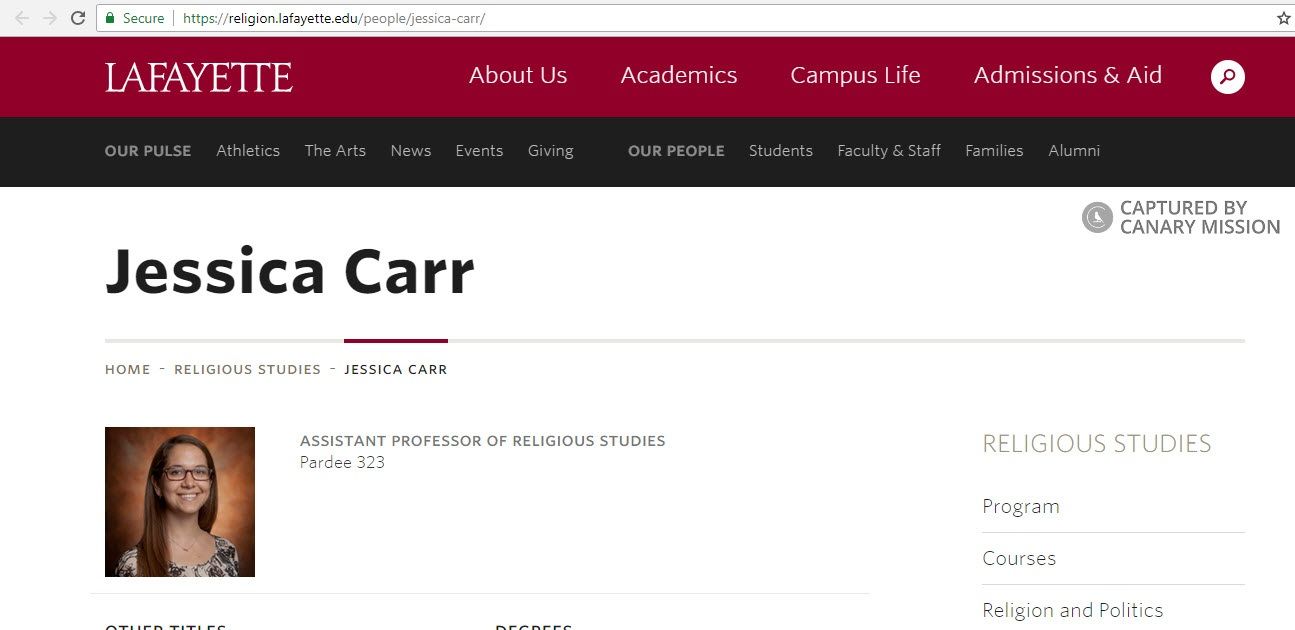The image size is (1295, 630).
Task: Visit the Athletics page
Action: coord(248,151)
